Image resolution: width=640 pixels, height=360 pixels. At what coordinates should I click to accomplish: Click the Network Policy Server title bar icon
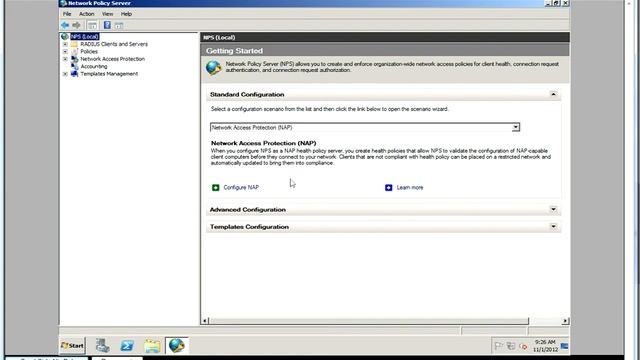click(x=63, y=3)
